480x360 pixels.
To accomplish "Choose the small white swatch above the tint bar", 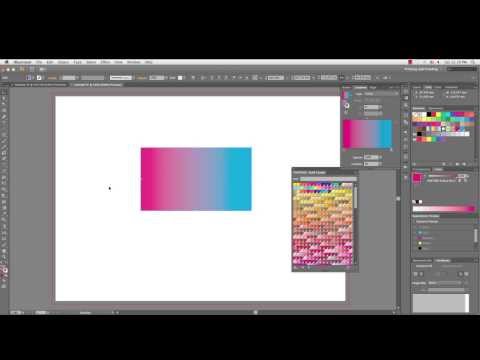I will 421,202.
